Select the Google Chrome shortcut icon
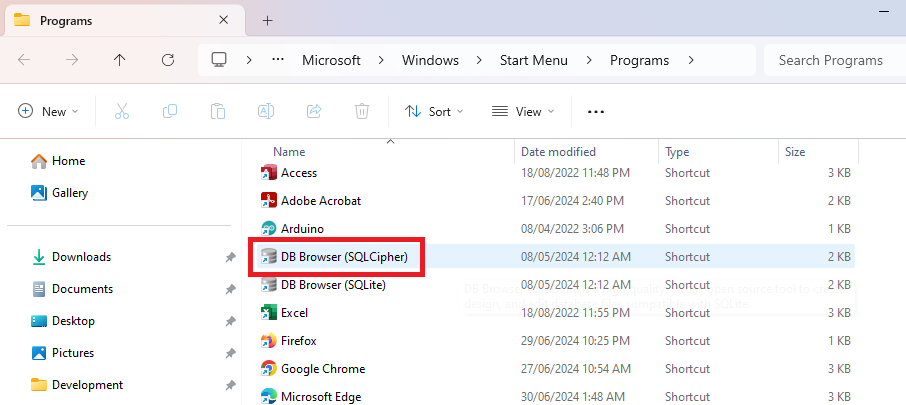This screenshot has width=906, height=405. [268, 369]
